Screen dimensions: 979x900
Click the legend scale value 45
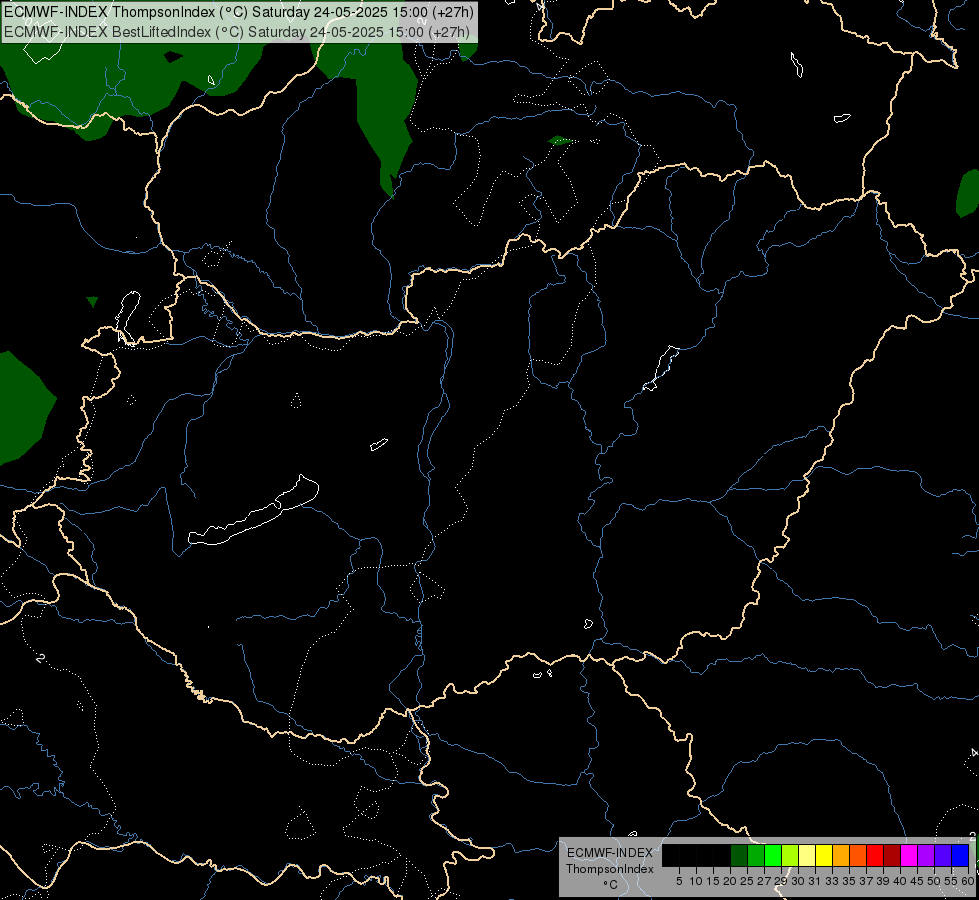click(918, 881)
